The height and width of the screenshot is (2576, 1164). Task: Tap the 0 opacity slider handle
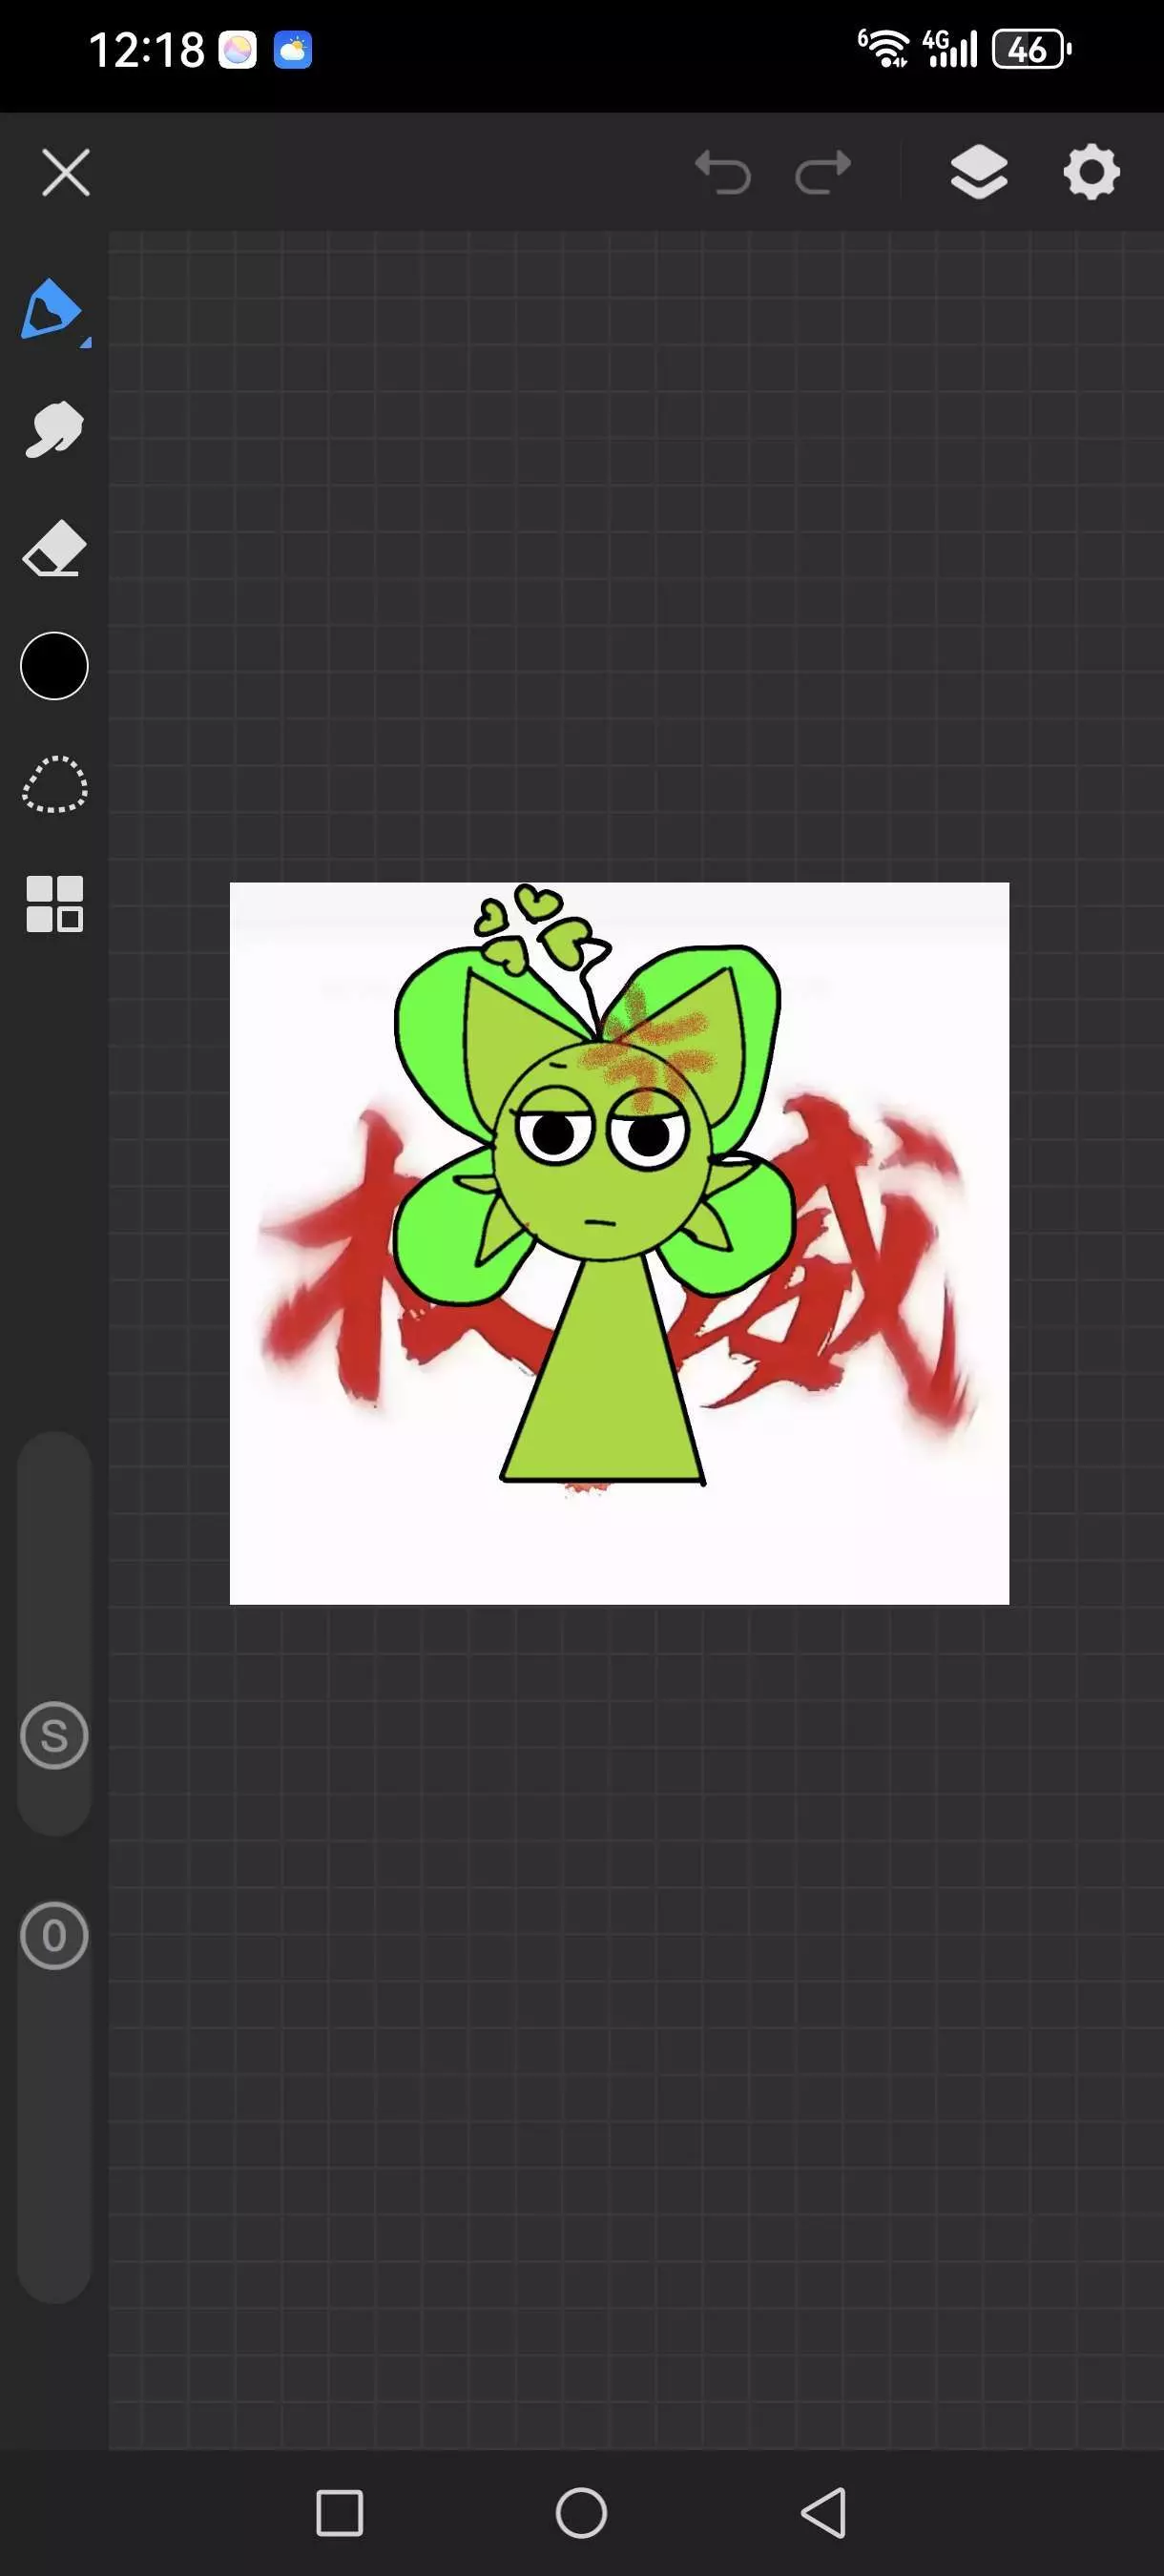tap(54, 1936)
